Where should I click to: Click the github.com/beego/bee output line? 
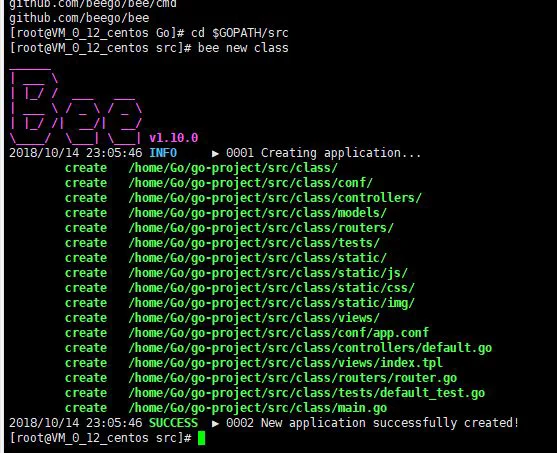[x=79, y=18]
